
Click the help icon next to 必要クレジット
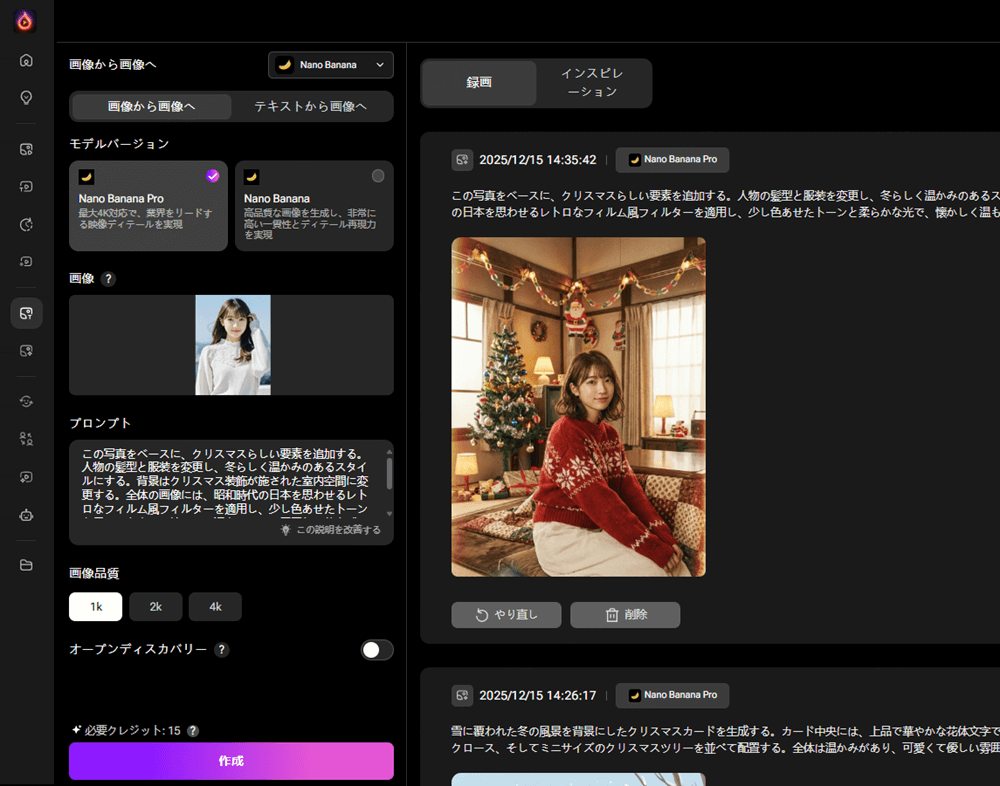193,731
